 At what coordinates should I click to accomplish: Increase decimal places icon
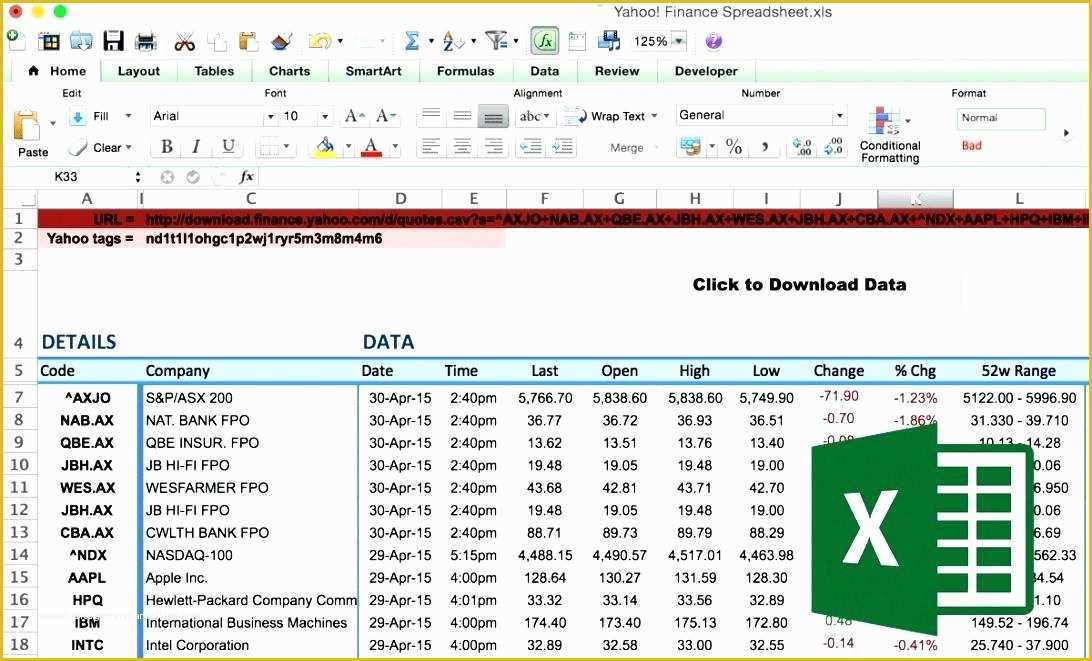pos(802,147)
